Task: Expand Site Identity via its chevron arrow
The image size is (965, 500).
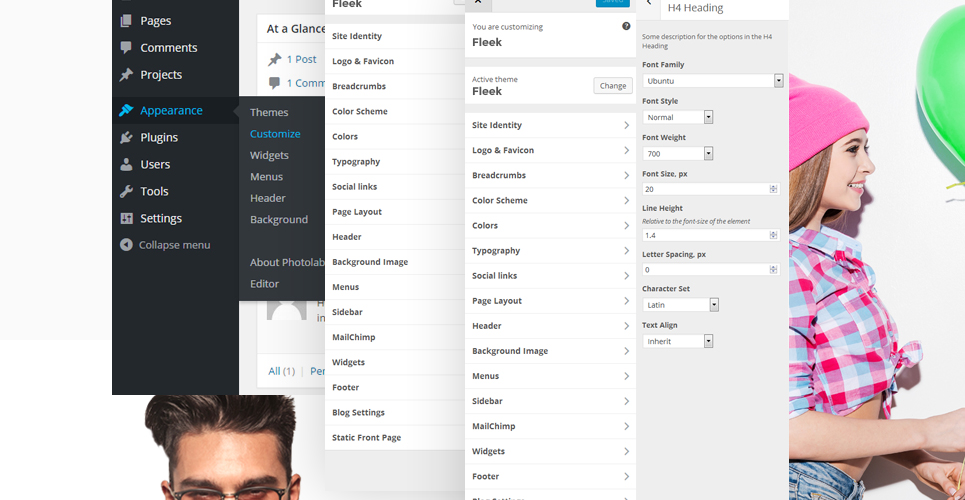Action: click(626, 125)
